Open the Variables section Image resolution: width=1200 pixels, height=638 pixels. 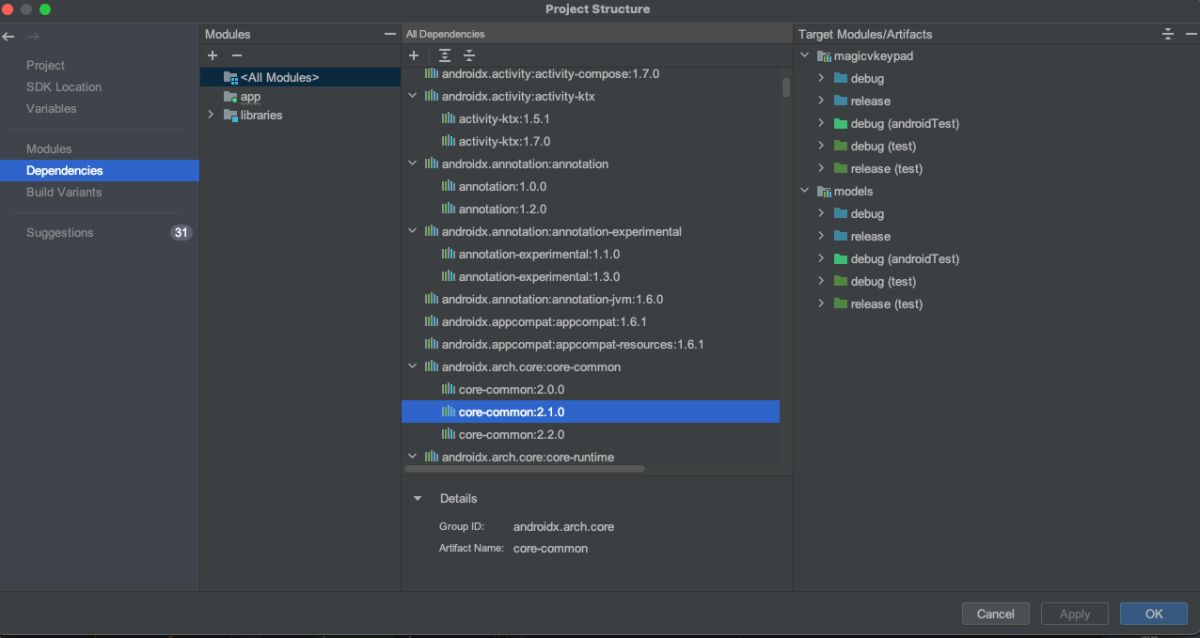click(x=51, y=108)
